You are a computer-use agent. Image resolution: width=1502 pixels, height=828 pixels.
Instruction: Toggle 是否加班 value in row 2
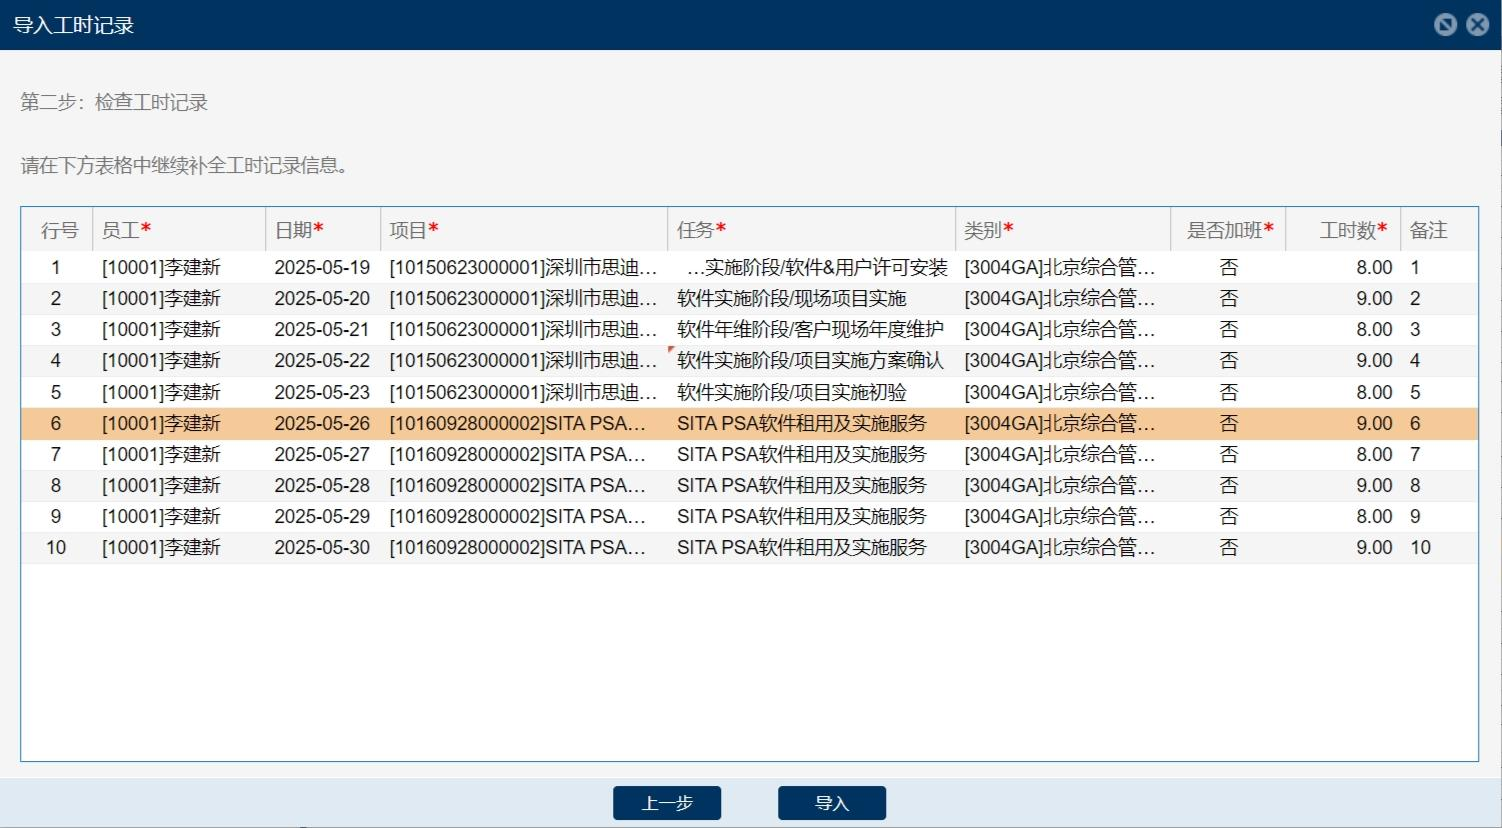1228,299
